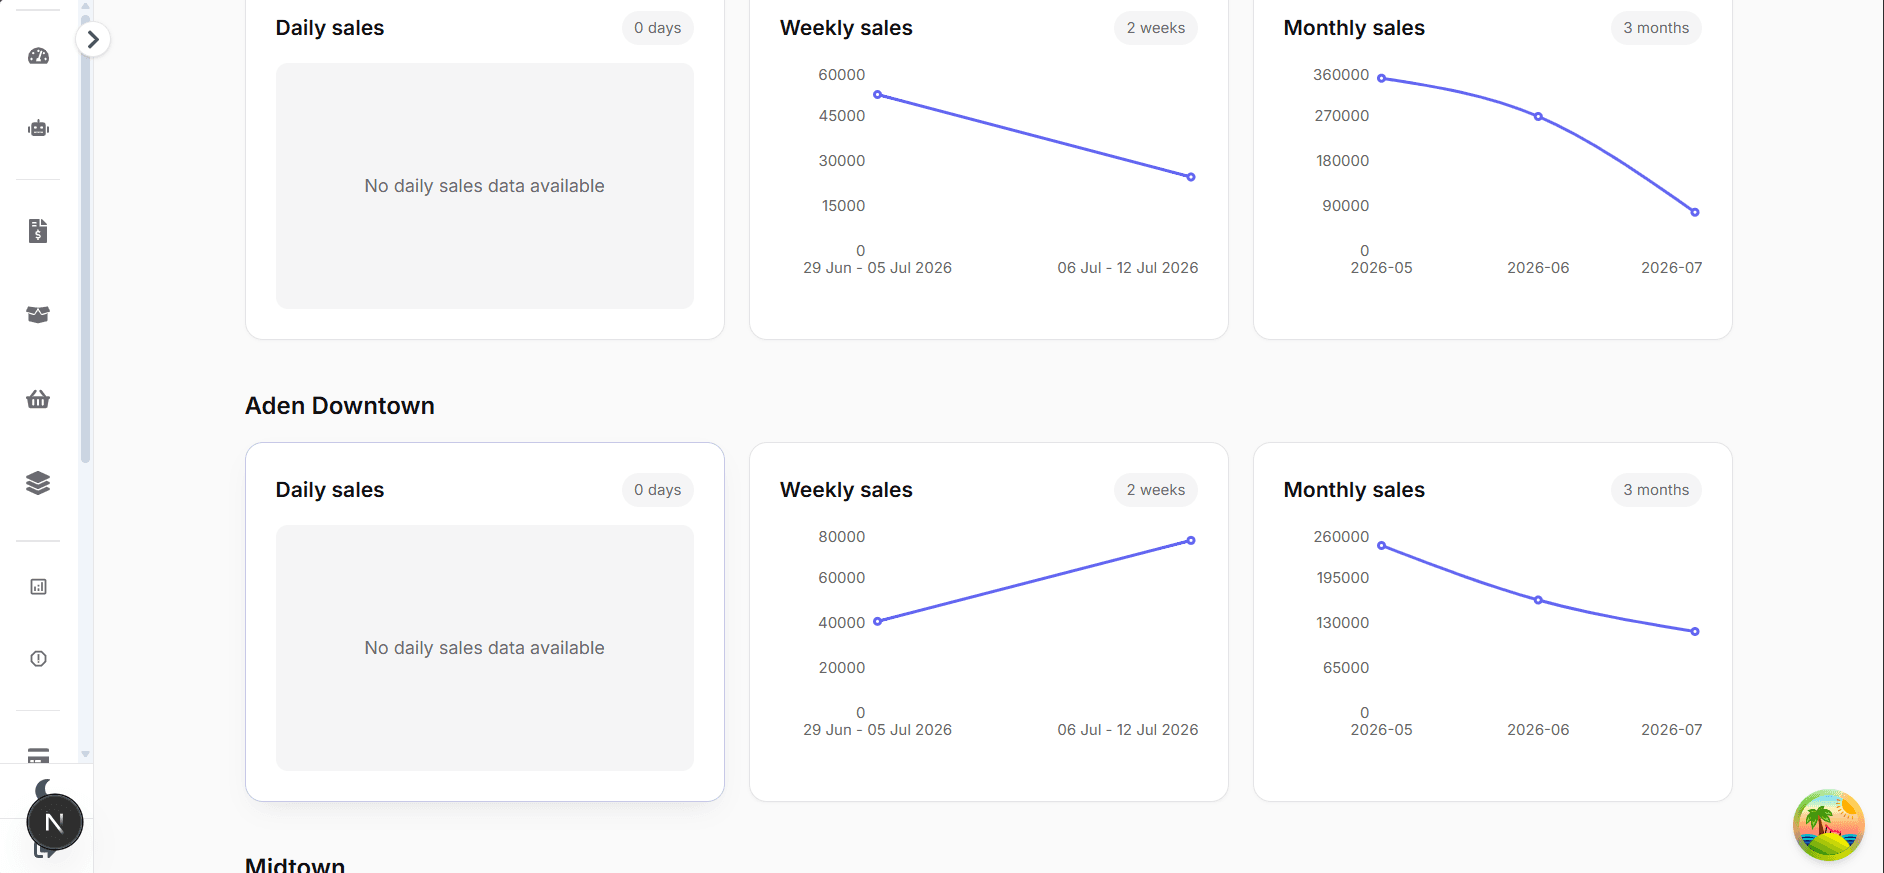
Task: Click the top card's '3 months' badge
Action: tap(1656, 28)
